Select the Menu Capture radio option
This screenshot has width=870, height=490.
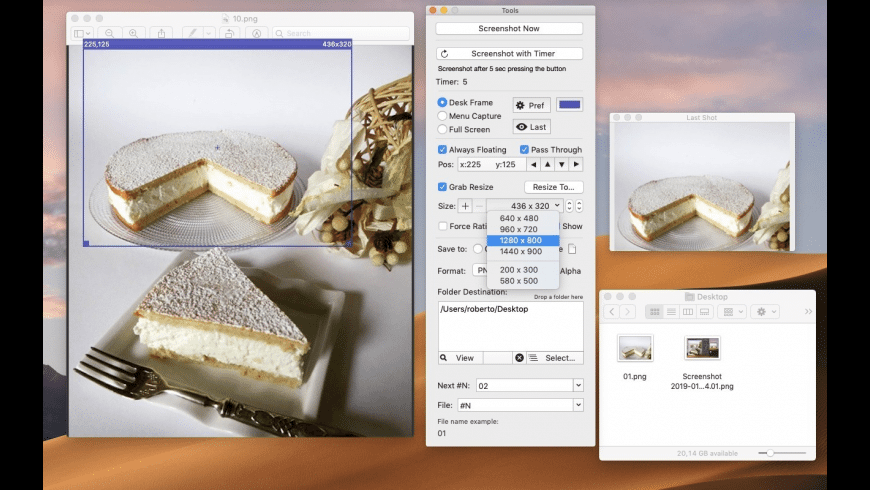[443, 116]
